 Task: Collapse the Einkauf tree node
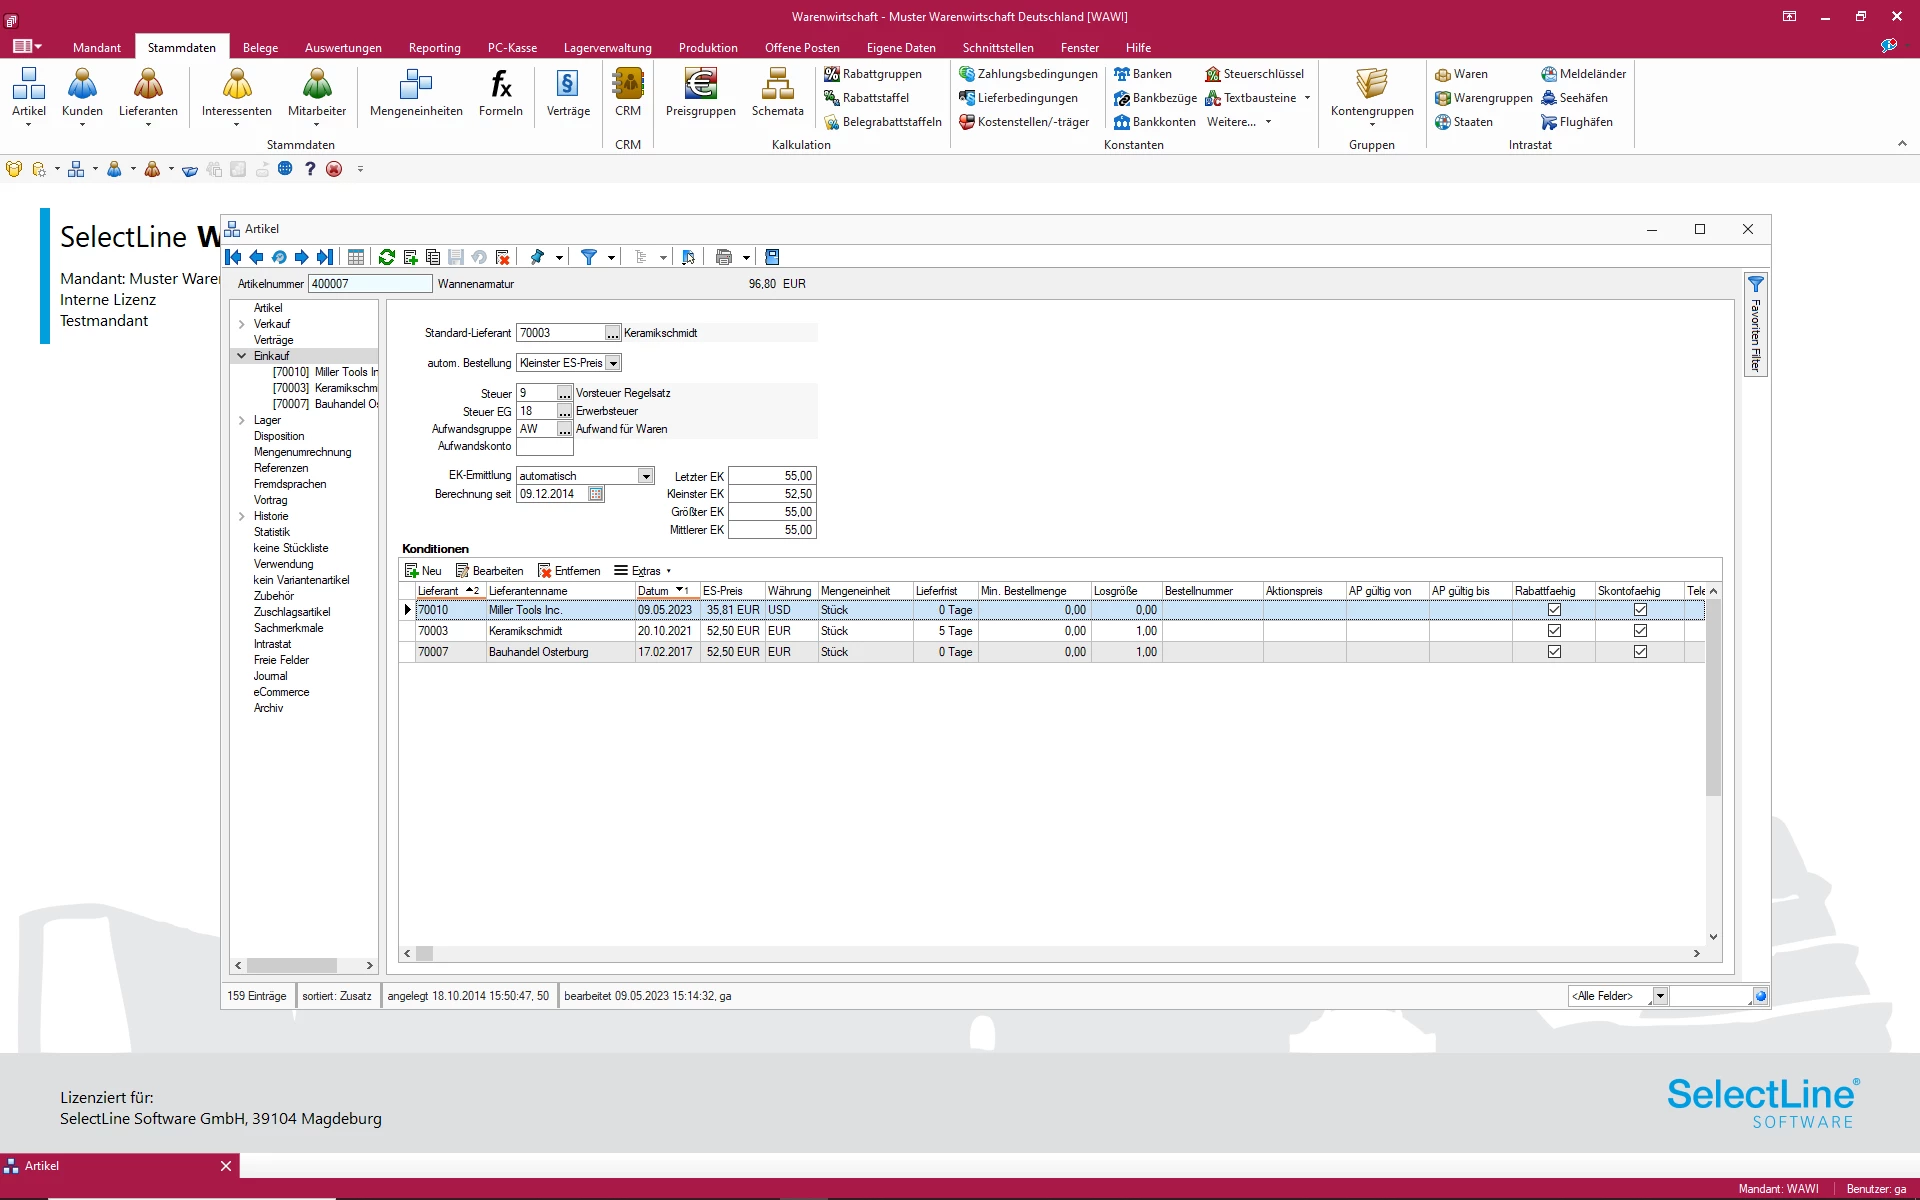coord(242,356)
